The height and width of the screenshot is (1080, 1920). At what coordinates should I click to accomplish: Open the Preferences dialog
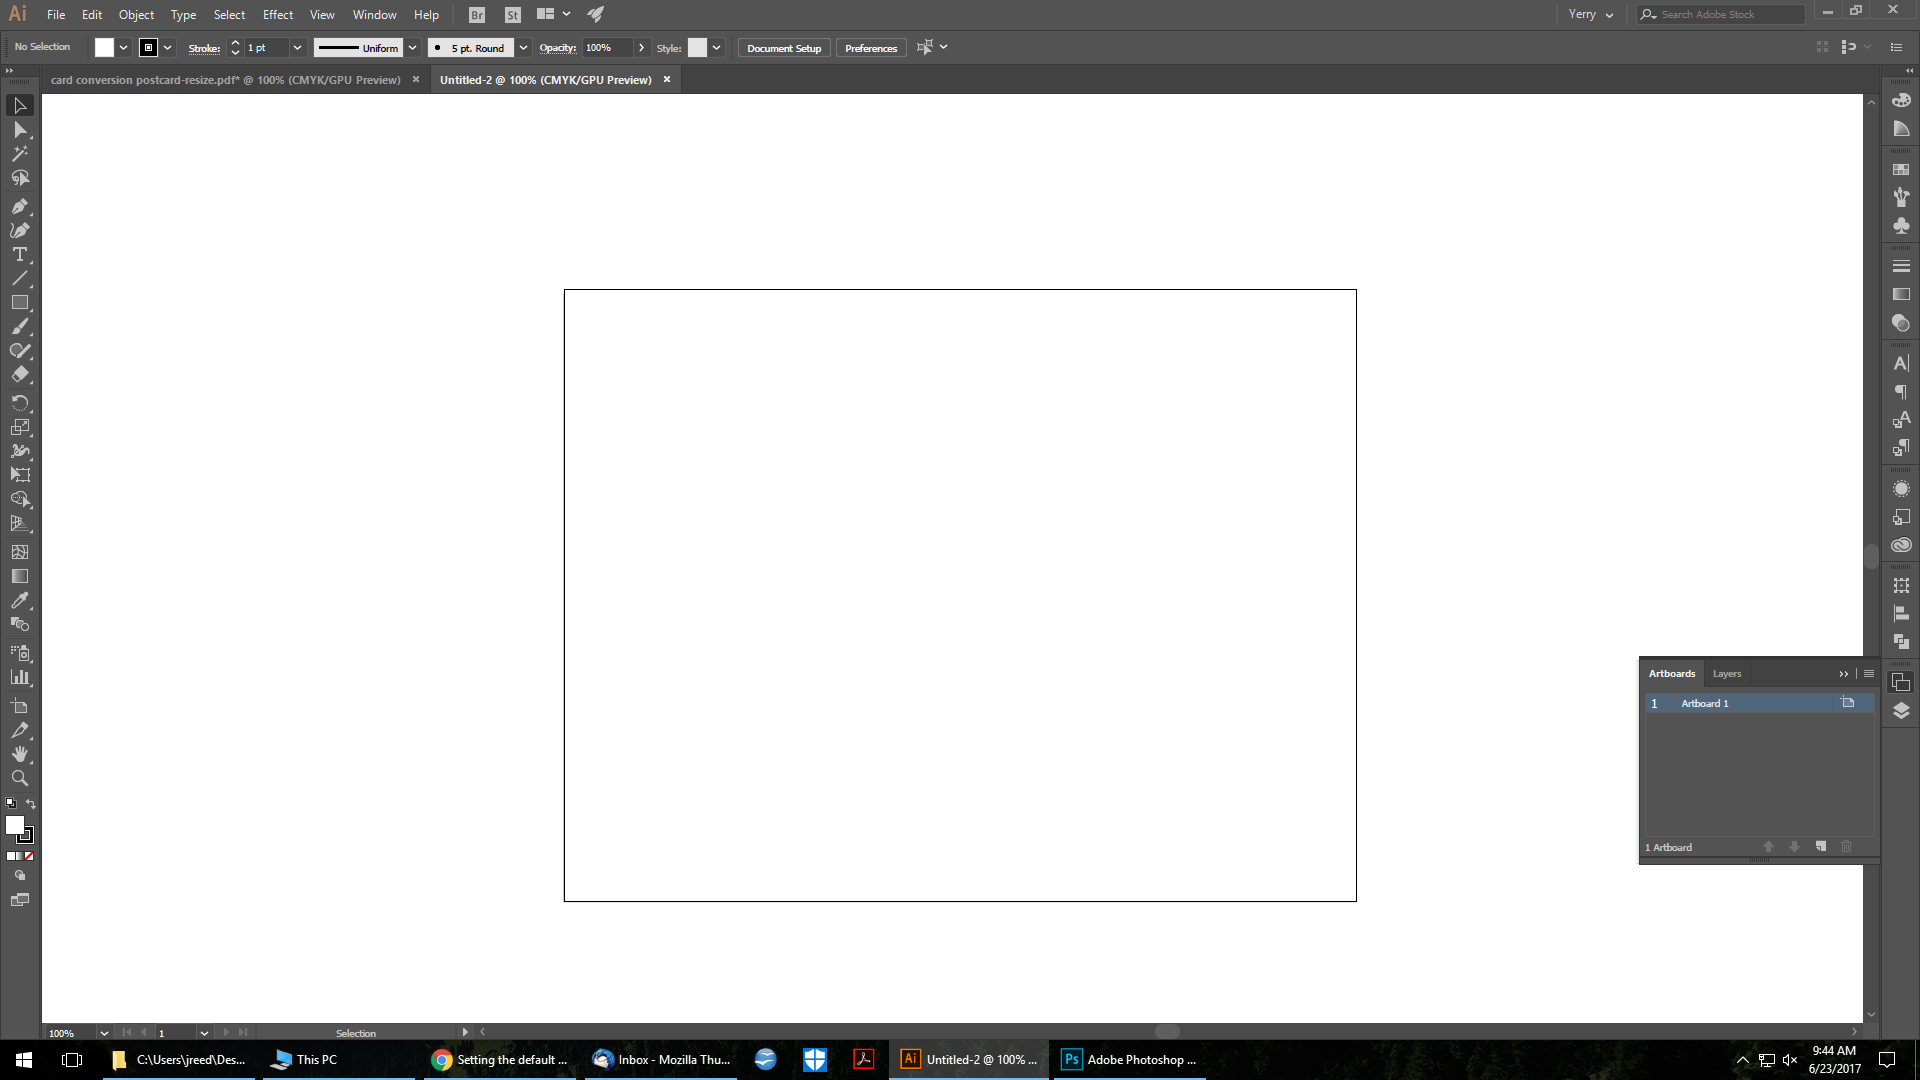(870, 47)
